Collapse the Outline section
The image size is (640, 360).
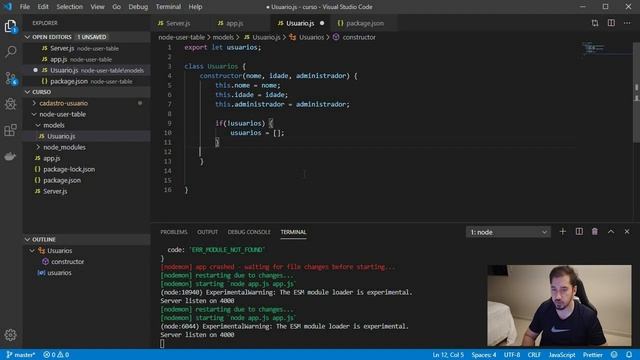tap(27, 239)
